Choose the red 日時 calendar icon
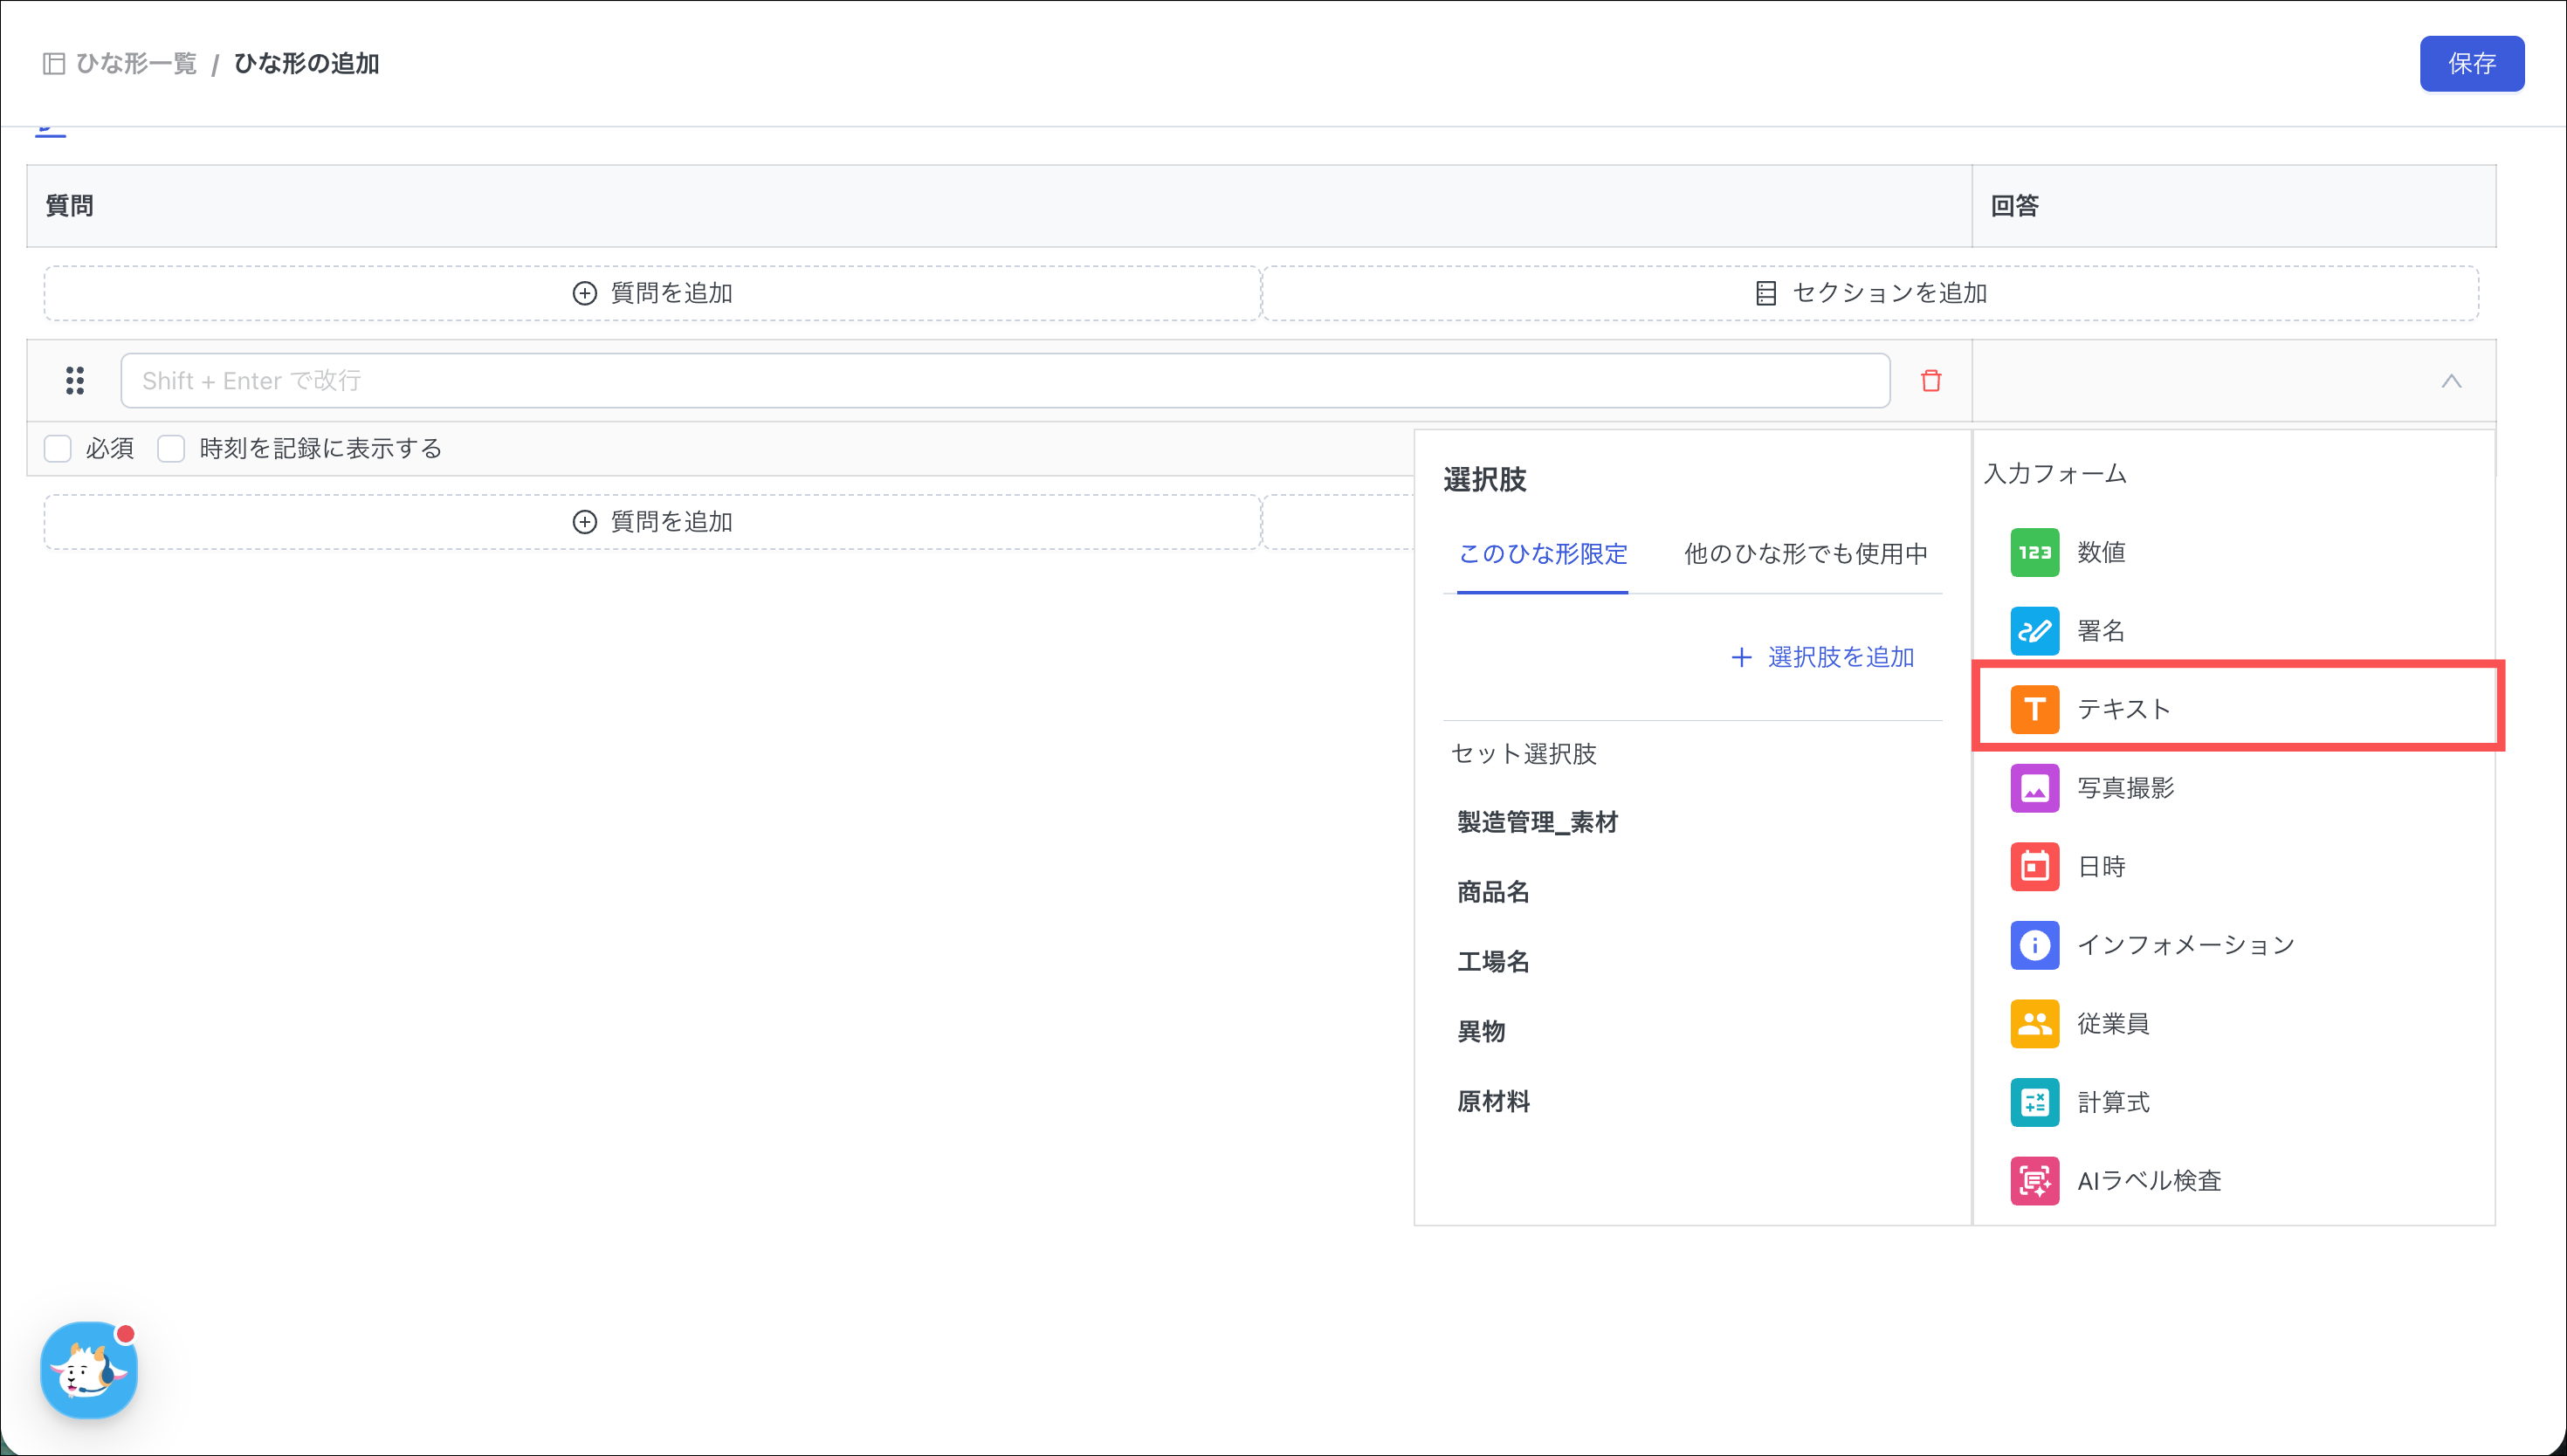 point(2034,866)
